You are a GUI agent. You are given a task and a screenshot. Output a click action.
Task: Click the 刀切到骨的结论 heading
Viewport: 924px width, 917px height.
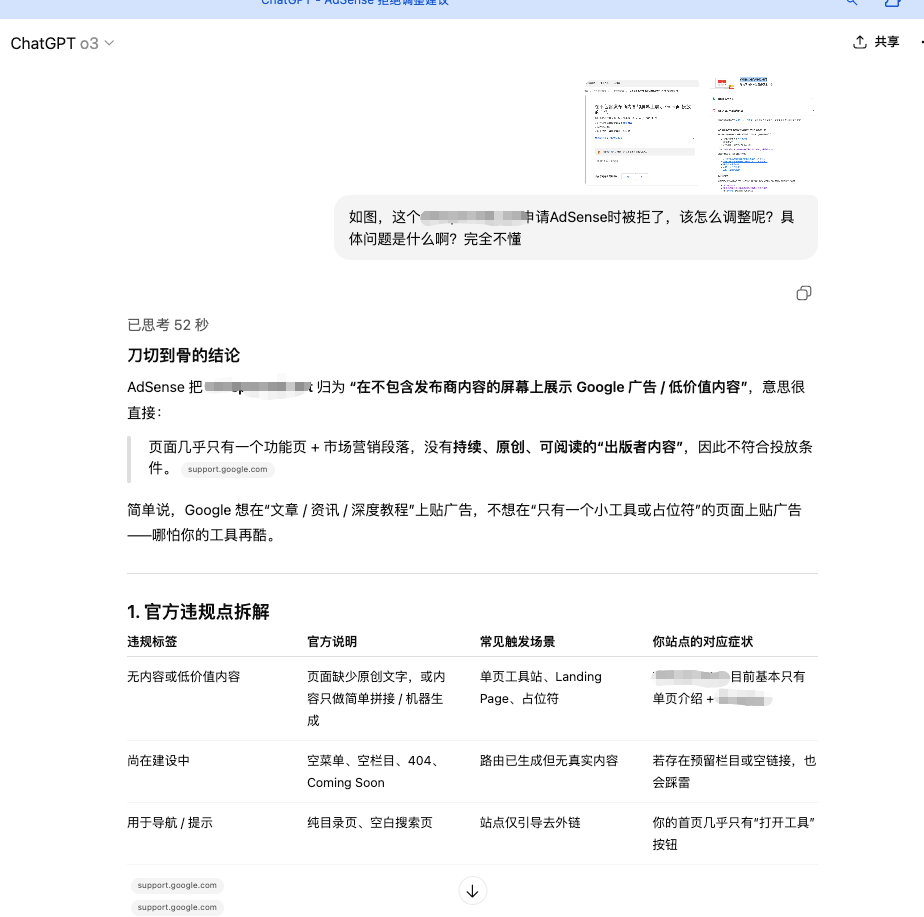[x=183, y=355]
